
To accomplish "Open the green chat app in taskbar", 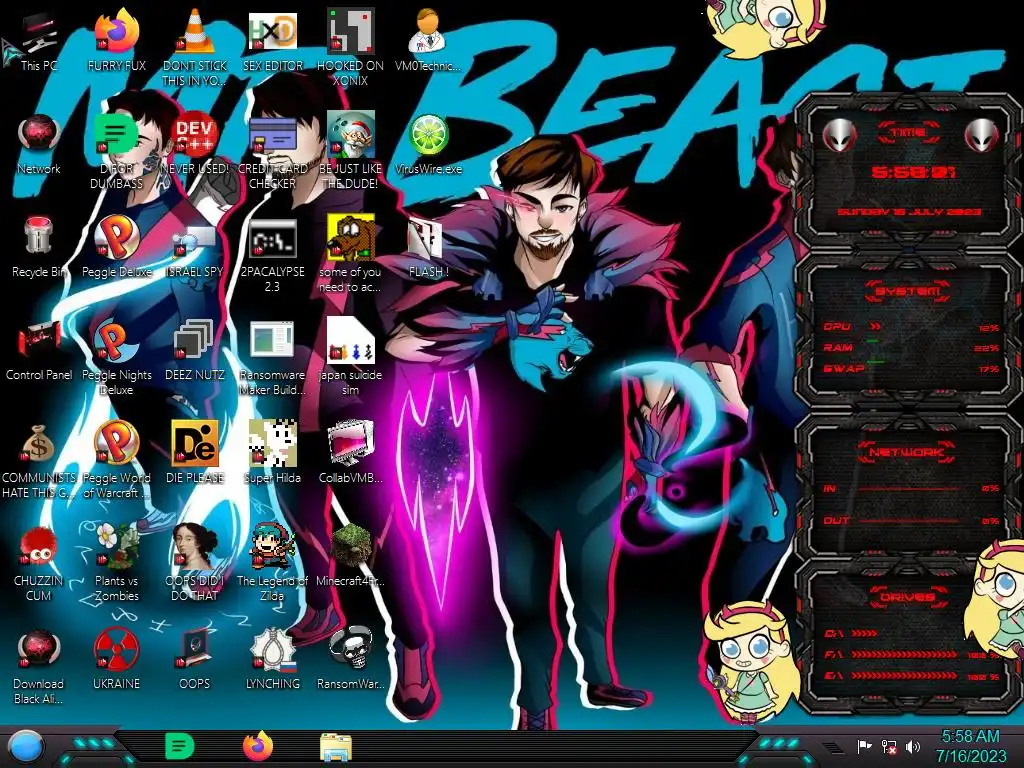I will click(180, 746).
